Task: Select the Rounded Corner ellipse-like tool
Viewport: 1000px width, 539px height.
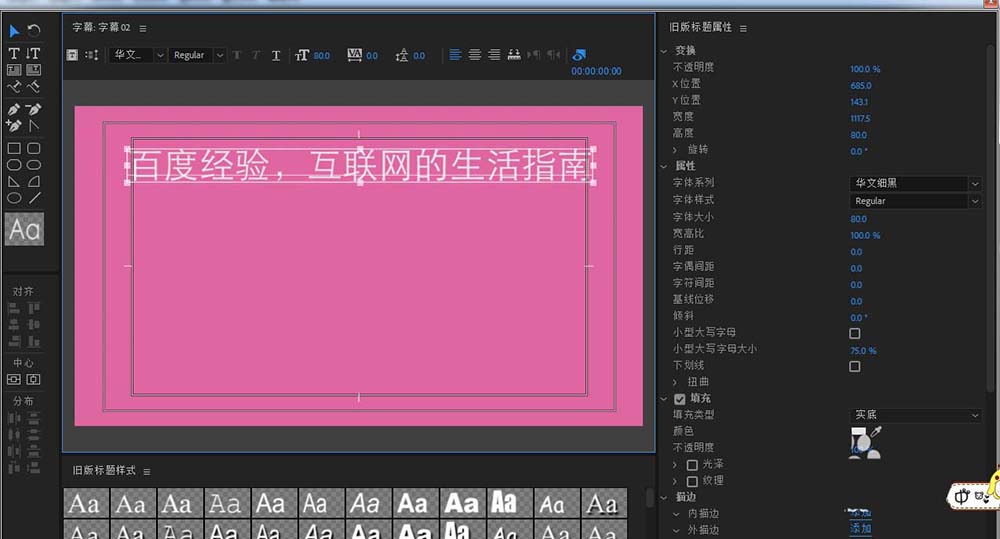Action: (33, 165)
